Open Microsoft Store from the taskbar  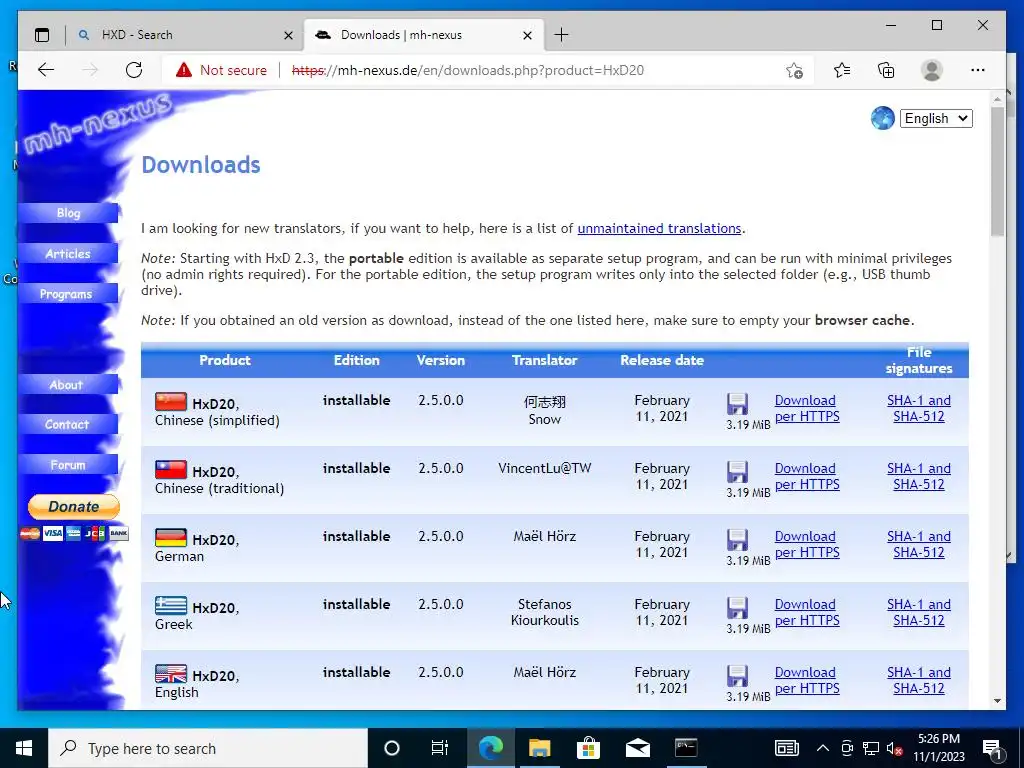(588, 748)
